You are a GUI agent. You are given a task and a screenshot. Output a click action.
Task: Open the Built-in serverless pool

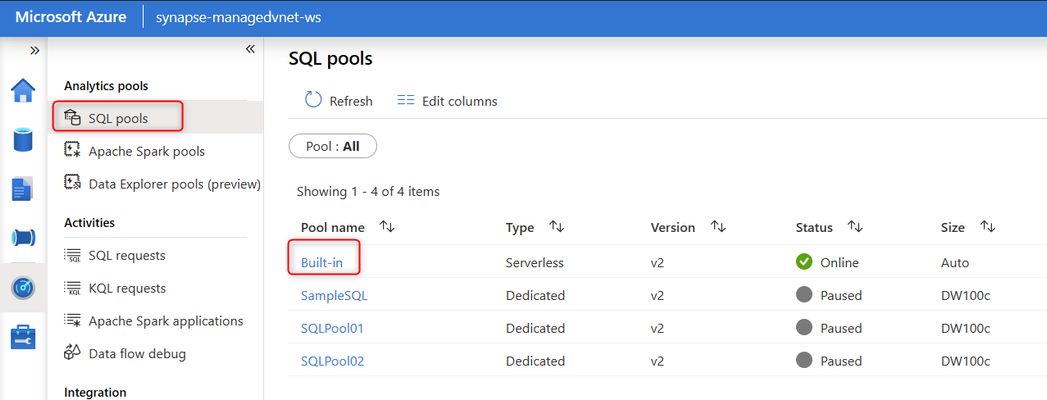point(322,263)
